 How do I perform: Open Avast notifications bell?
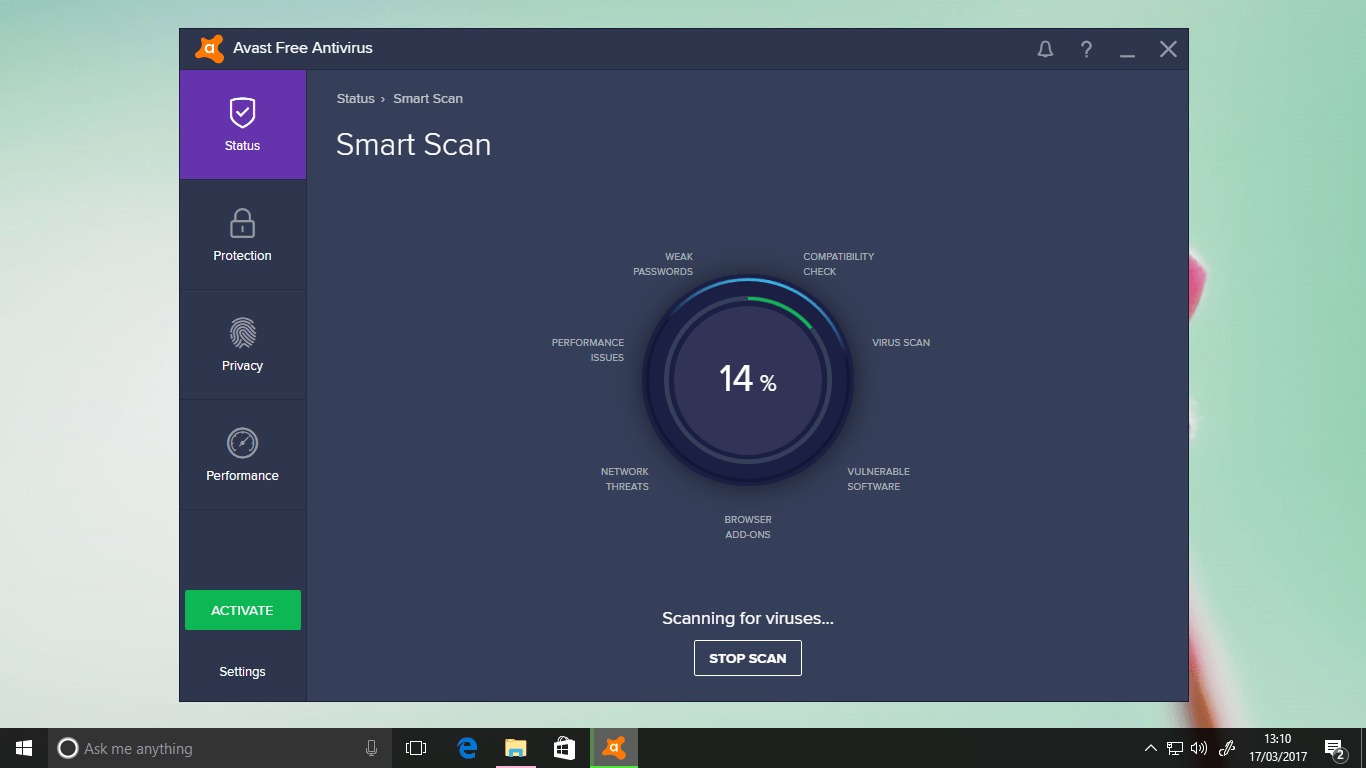click(x=1045, y=48)
